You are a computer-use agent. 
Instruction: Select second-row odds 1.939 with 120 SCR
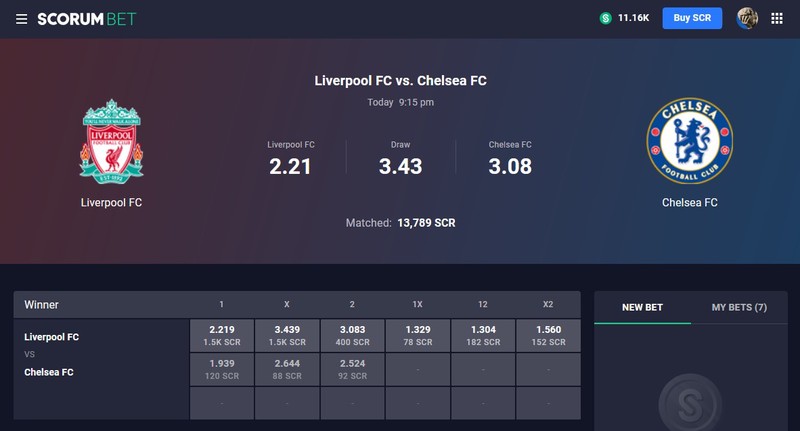point(222,369)
